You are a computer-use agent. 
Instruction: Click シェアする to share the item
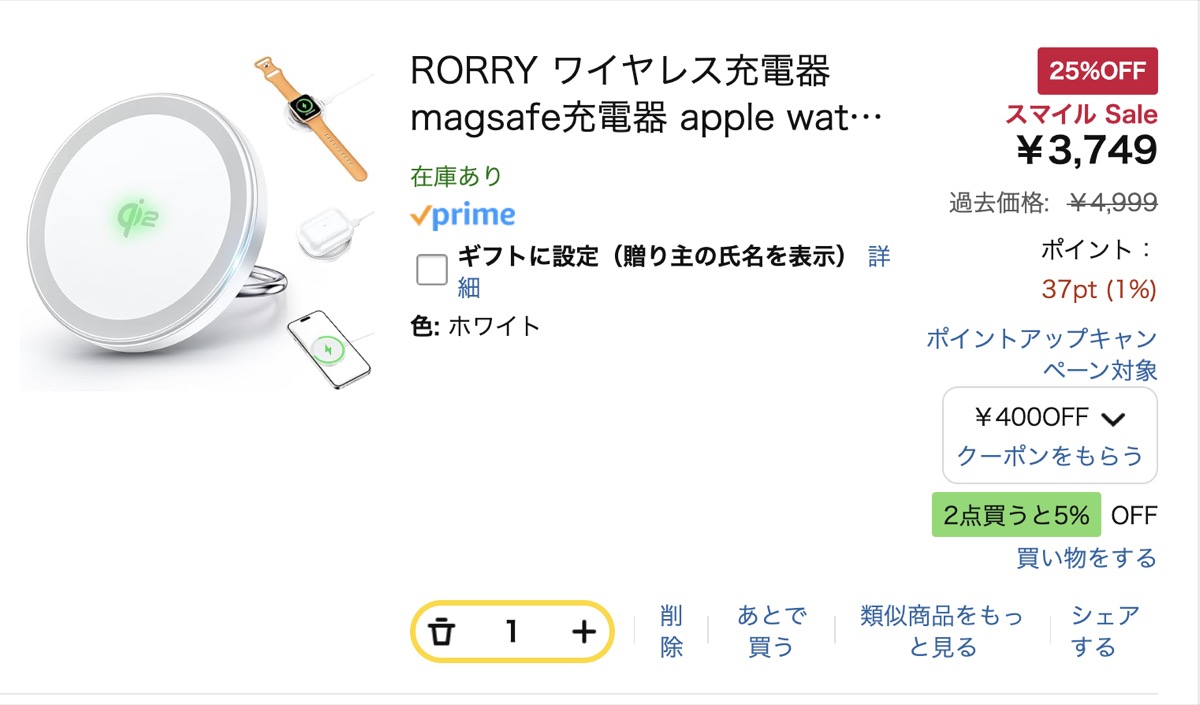point(1104,631)
